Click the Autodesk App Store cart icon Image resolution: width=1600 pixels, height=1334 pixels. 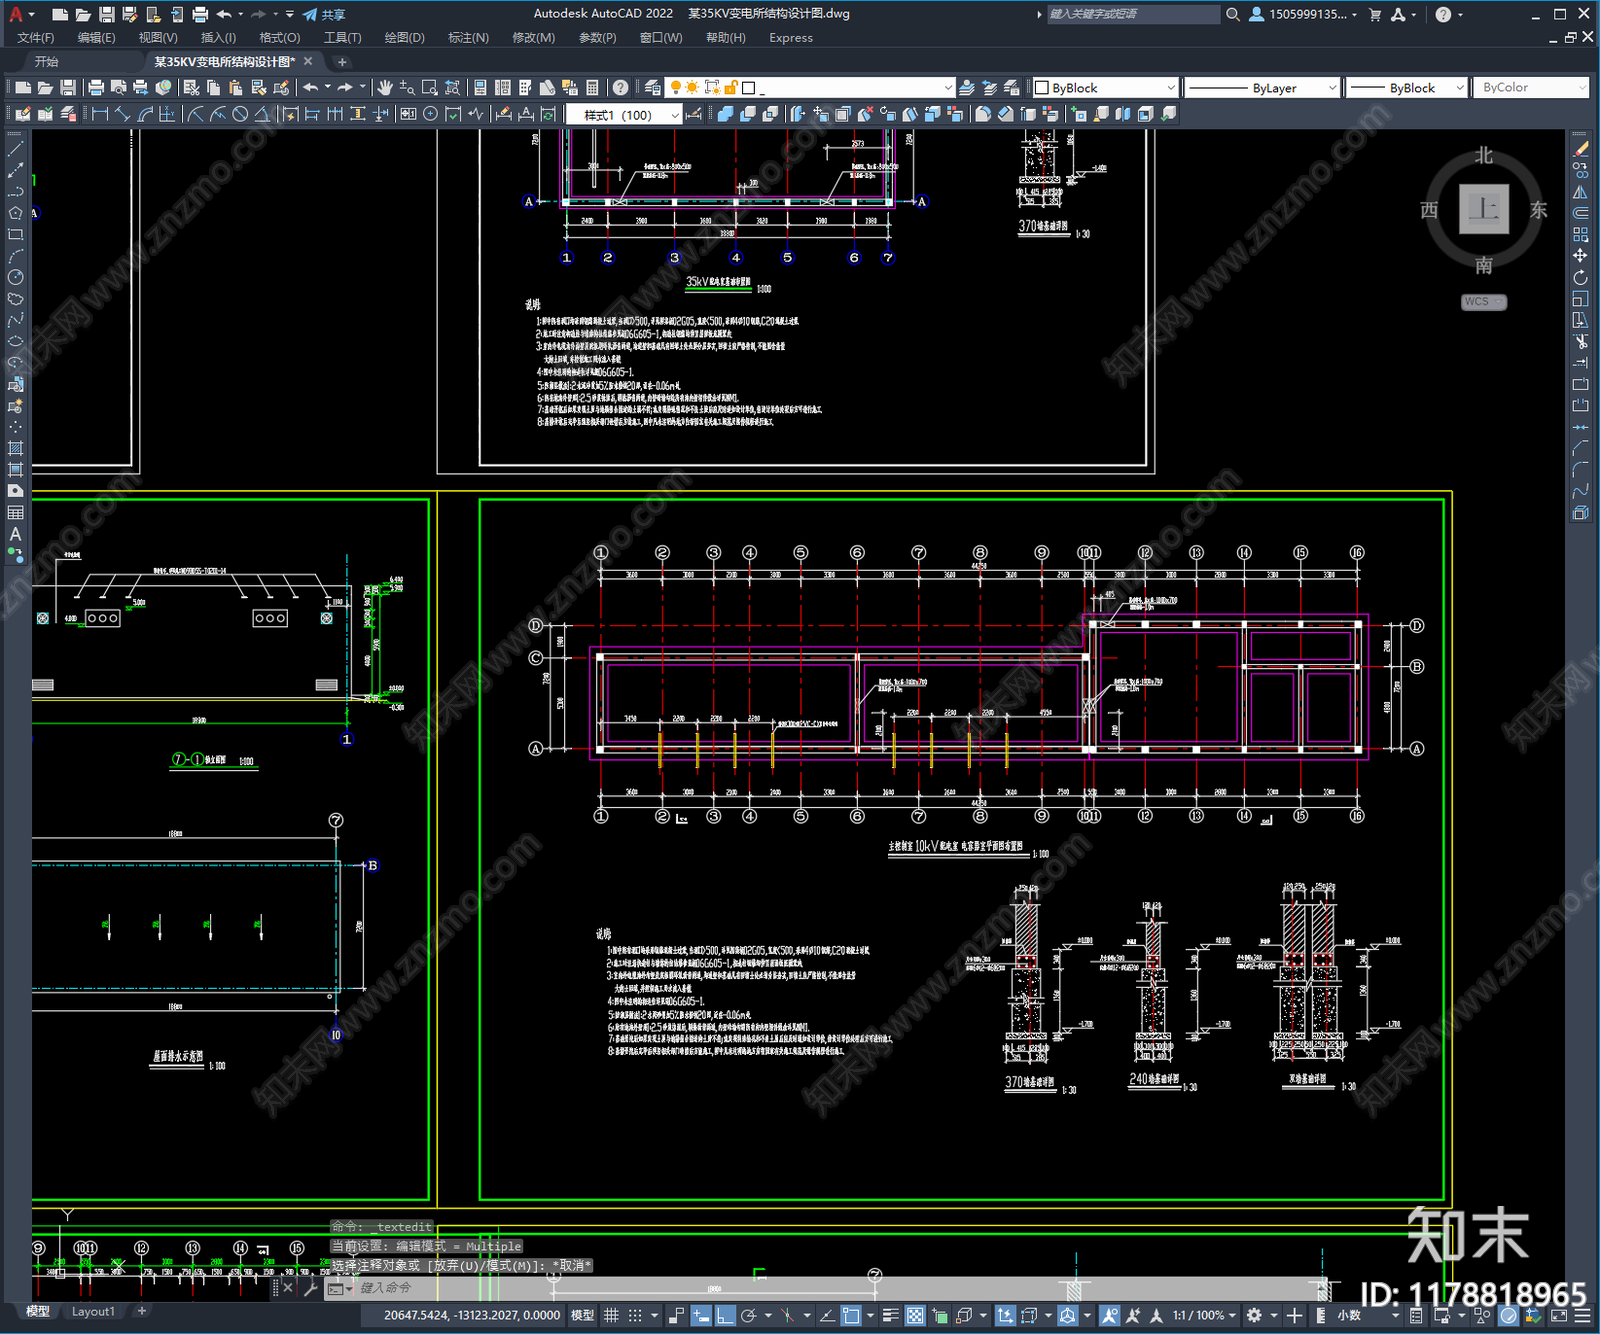[x=1374, y=14]
